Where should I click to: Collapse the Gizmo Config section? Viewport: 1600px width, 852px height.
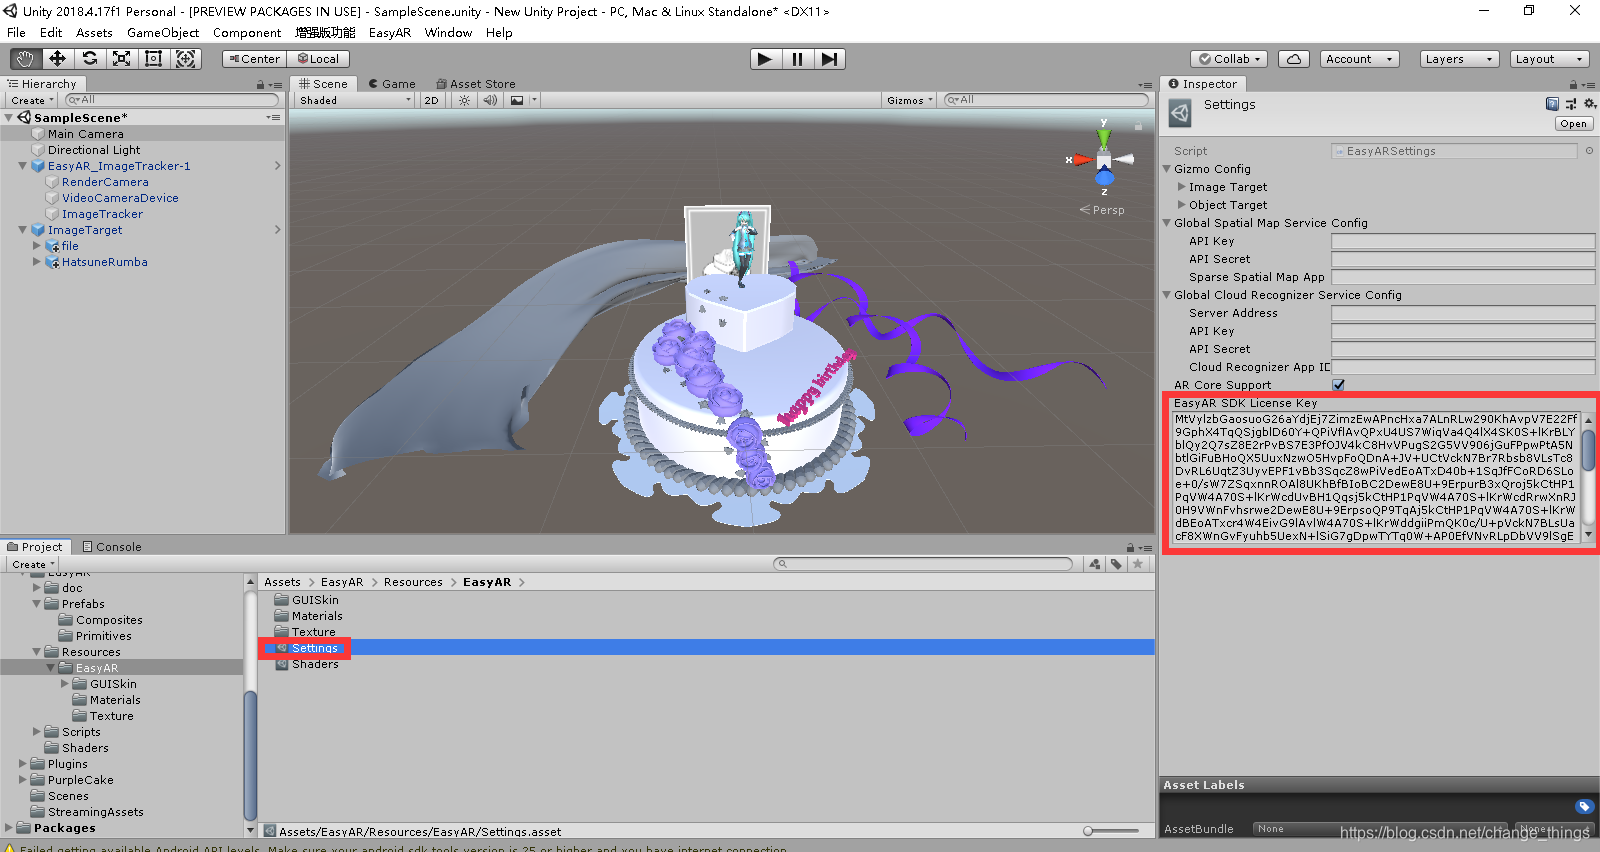[1167, 169]
